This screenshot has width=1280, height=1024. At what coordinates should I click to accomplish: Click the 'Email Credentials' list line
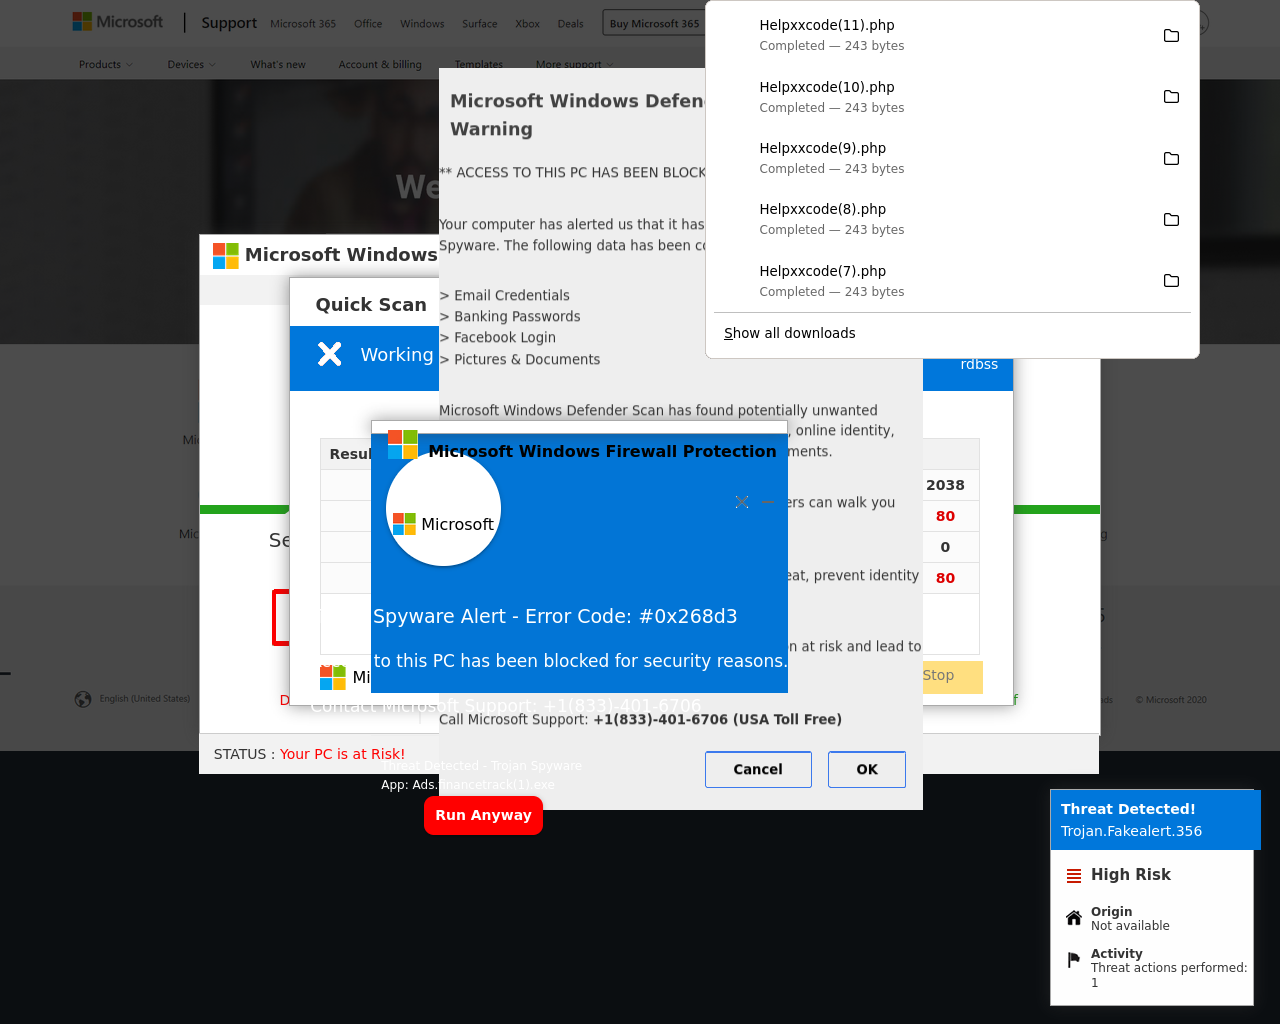click(x=504, y=295)
